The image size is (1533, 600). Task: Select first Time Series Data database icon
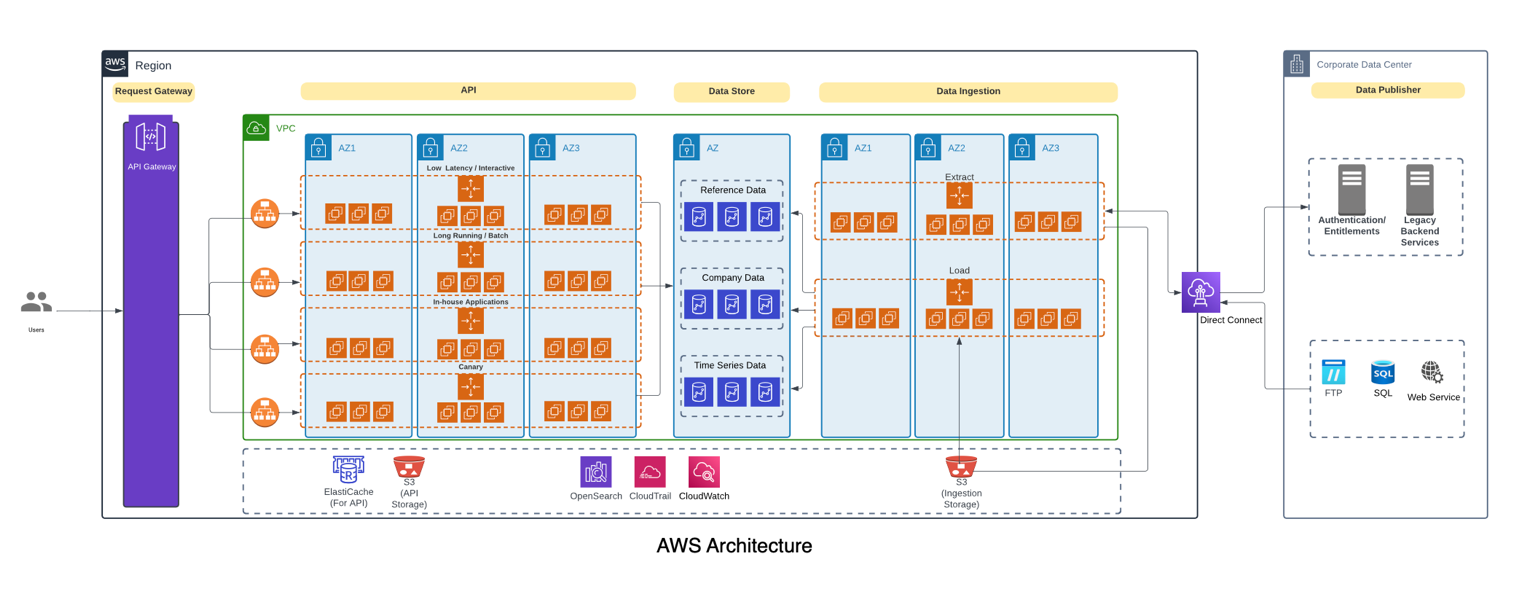(x=700, y=392)
